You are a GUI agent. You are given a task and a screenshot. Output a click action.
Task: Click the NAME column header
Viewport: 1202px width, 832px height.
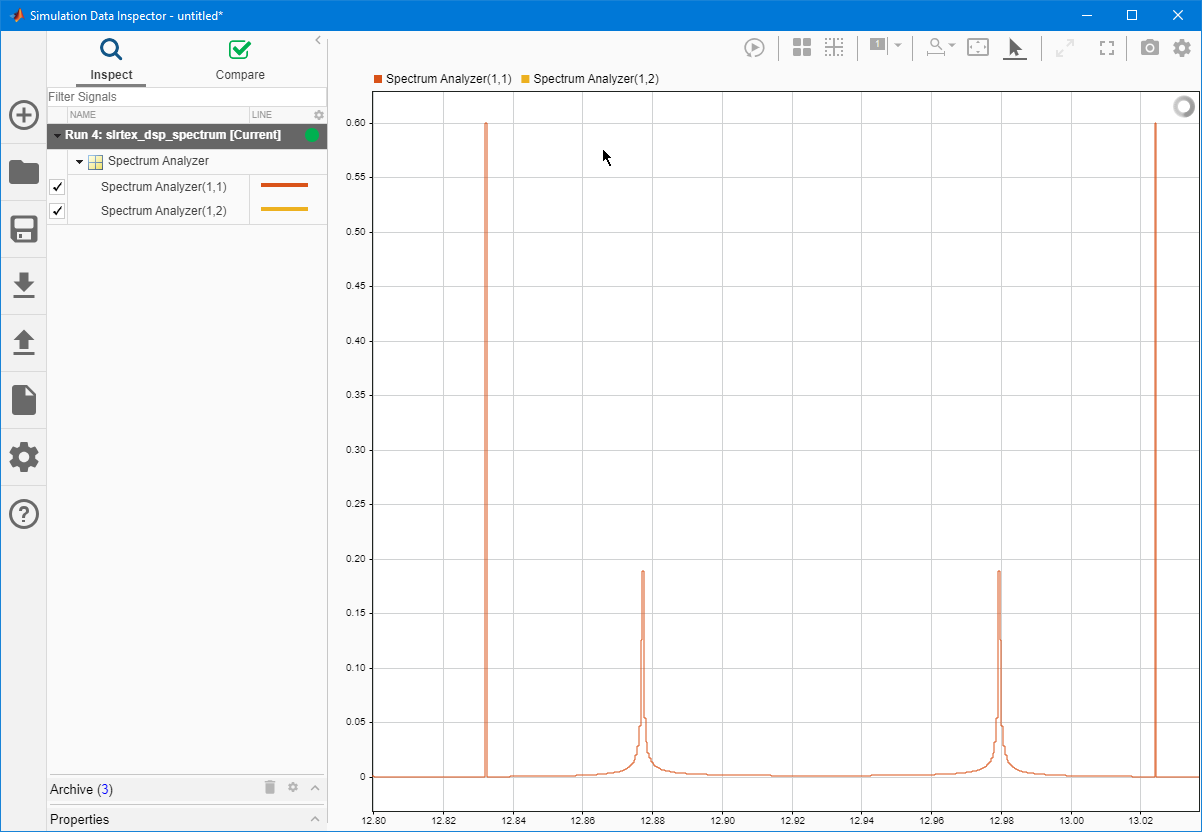[x=82, y=115]
